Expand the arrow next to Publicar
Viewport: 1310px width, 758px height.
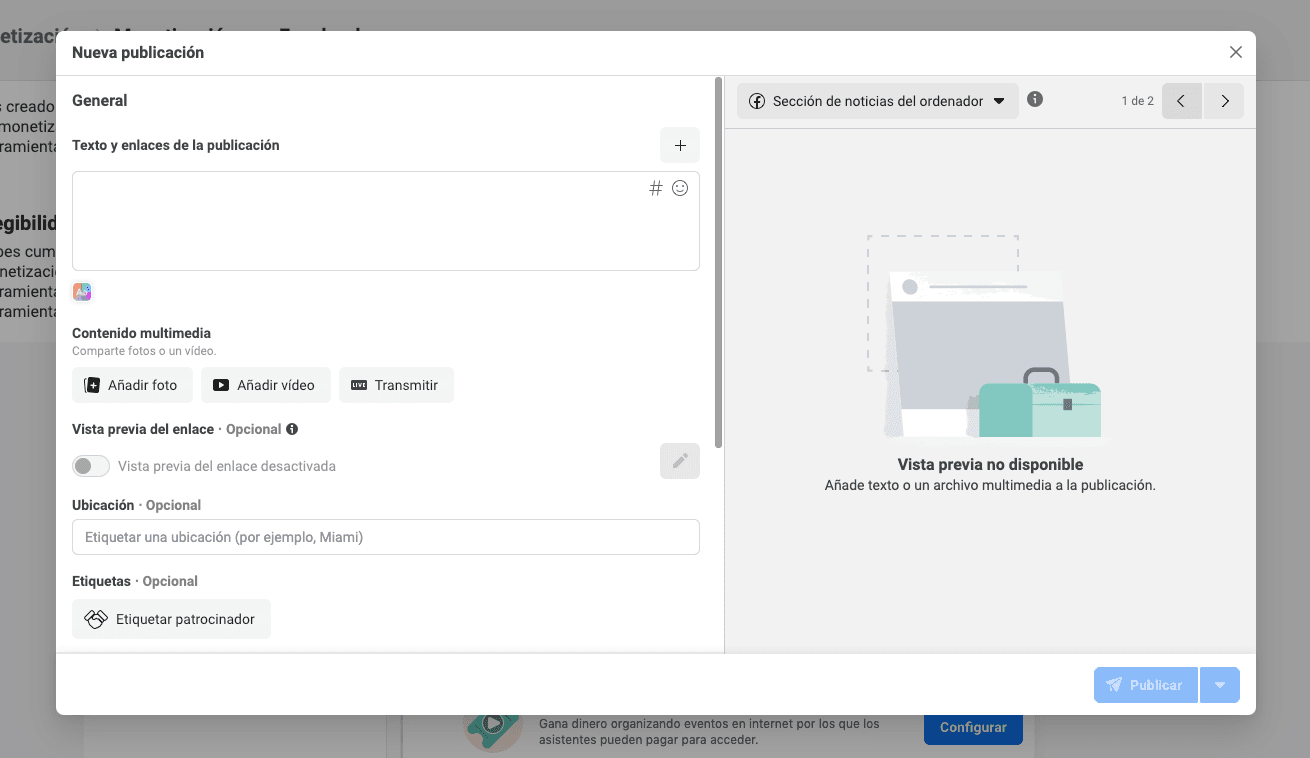pos(1220,685)
